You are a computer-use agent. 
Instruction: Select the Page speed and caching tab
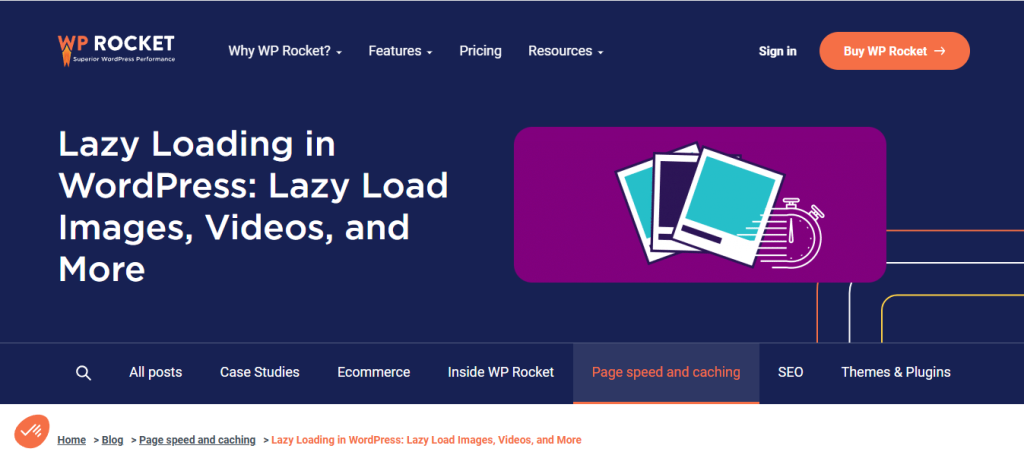coord(666,373)
